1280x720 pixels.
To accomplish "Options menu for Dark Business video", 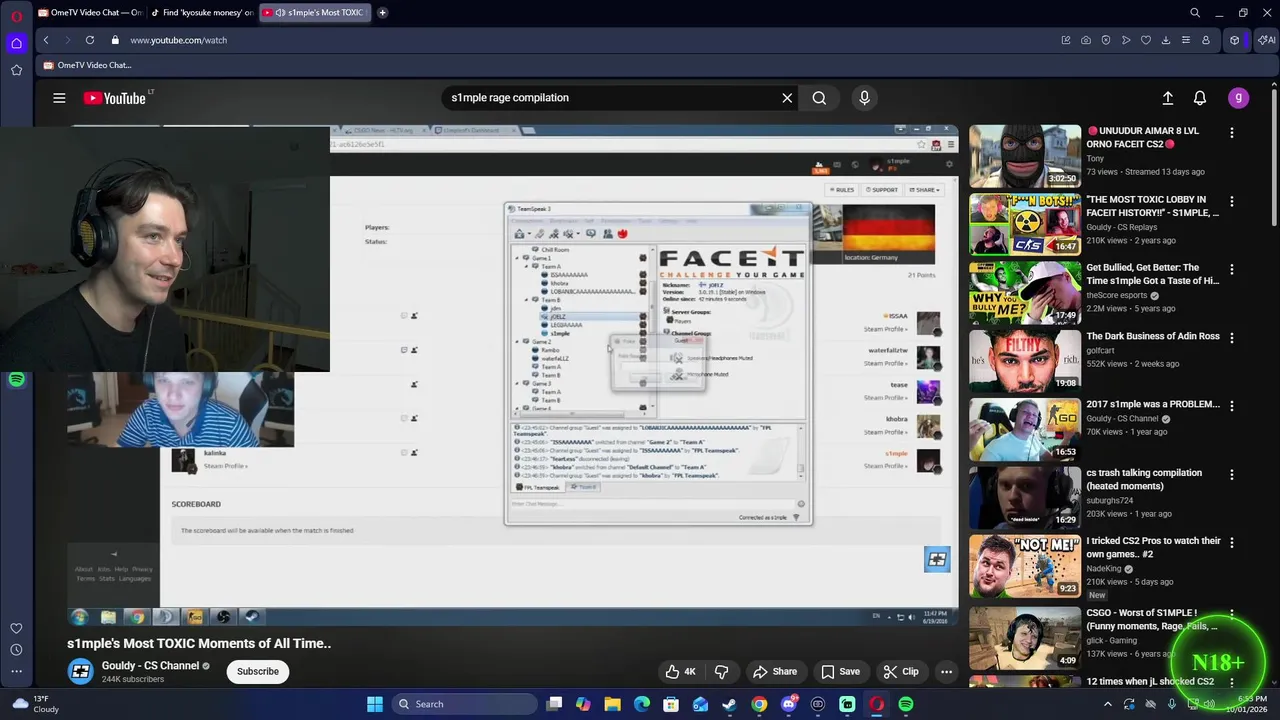I will [1232, 337].
